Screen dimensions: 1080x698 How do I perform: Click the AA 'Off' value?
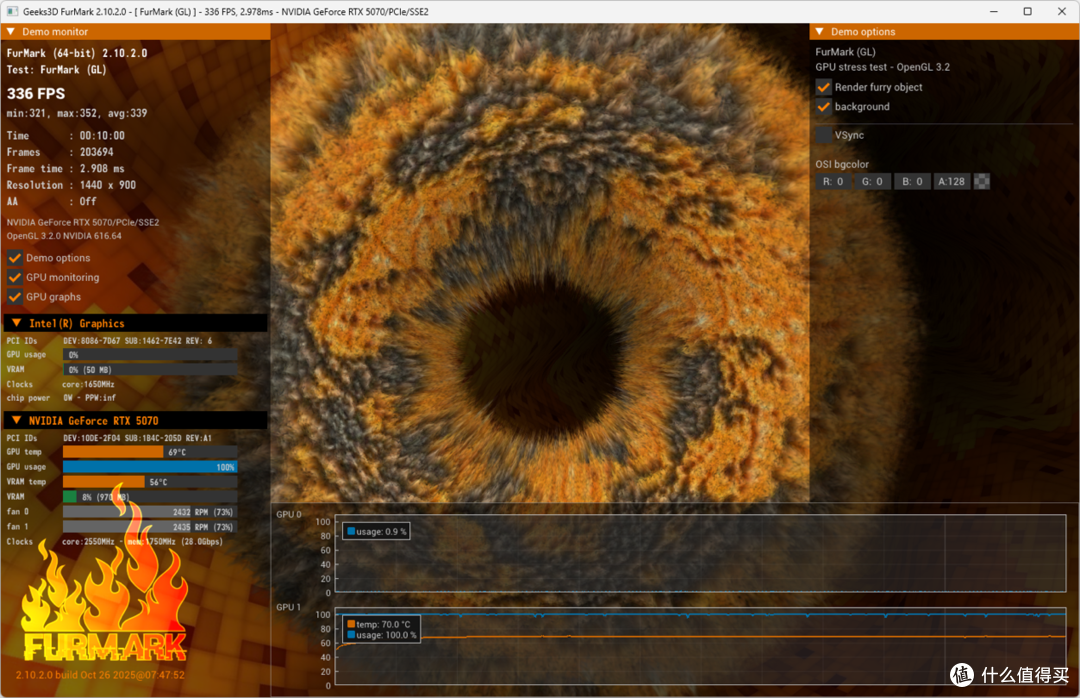coord(87,202)
